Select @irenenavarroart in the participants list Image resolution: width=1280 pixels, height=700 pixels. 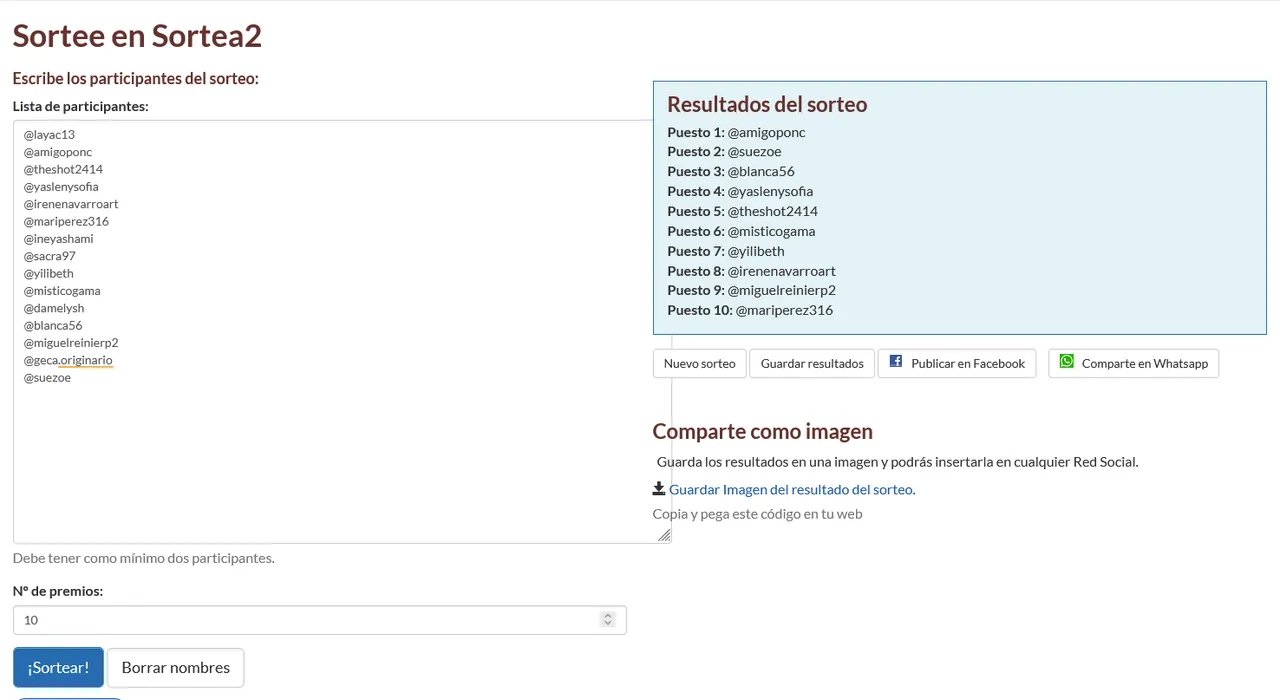71,204
